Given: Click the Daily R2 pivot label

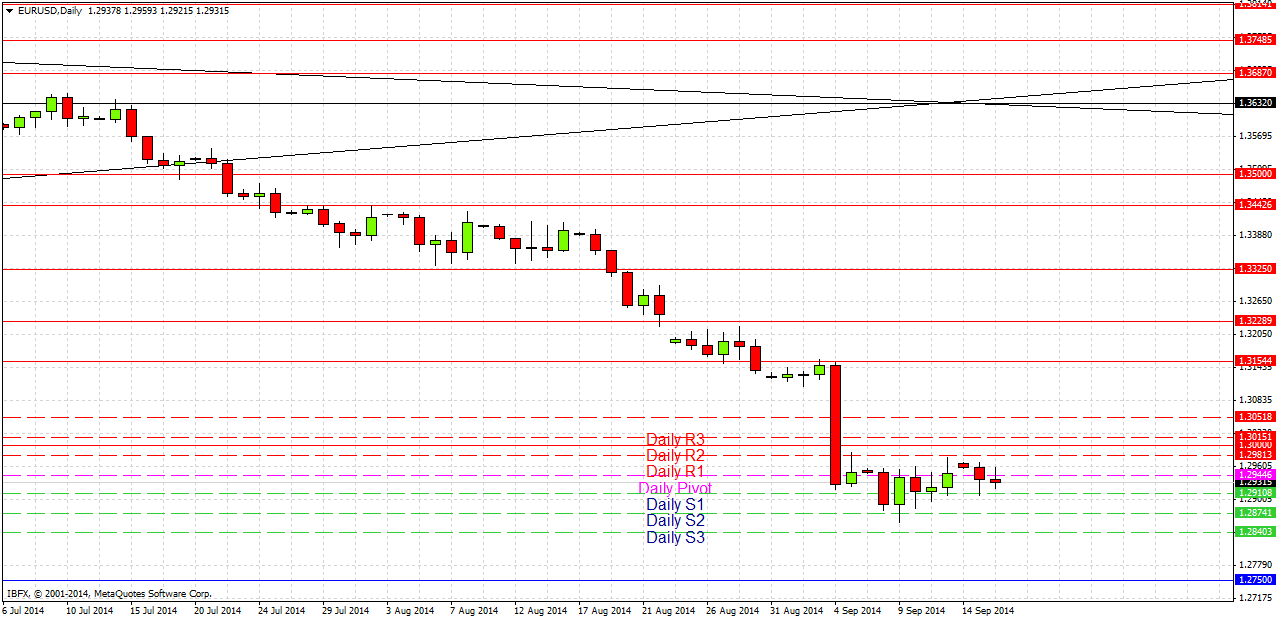Looking at the screenshot, I should (x=674, y=455).
